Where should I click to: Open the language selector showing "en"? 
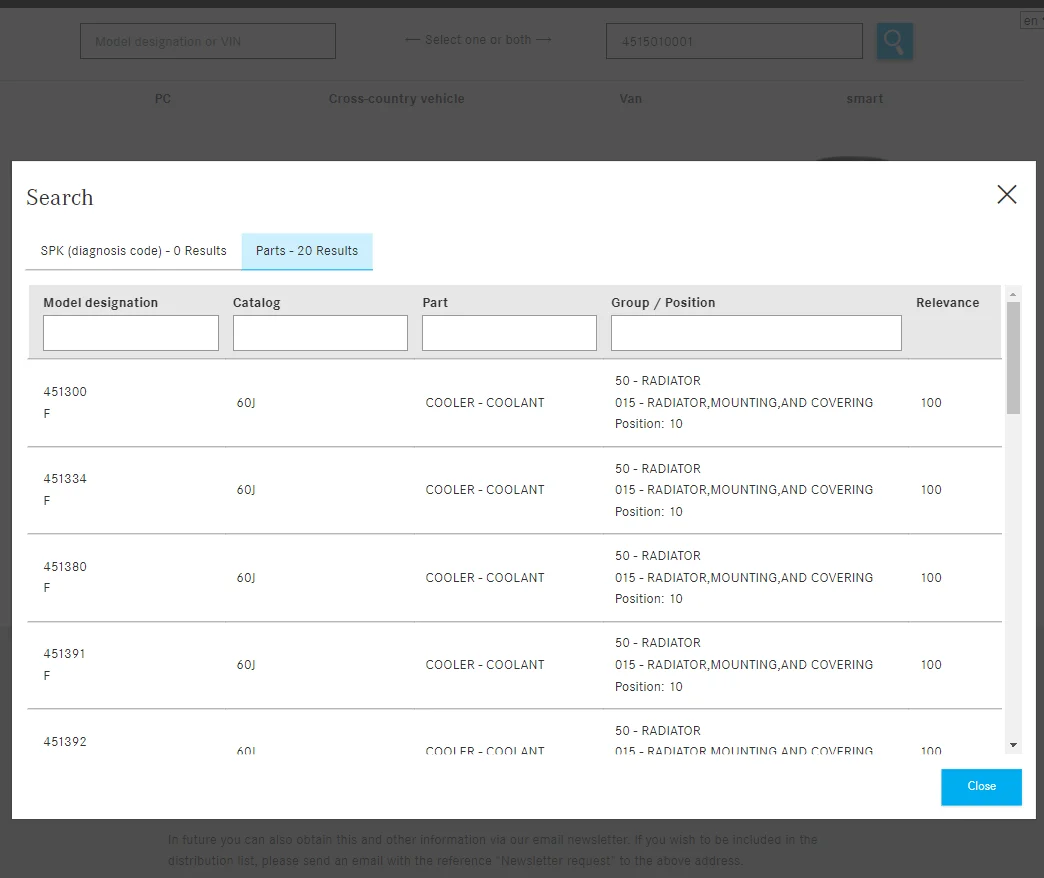(1031, 21)
